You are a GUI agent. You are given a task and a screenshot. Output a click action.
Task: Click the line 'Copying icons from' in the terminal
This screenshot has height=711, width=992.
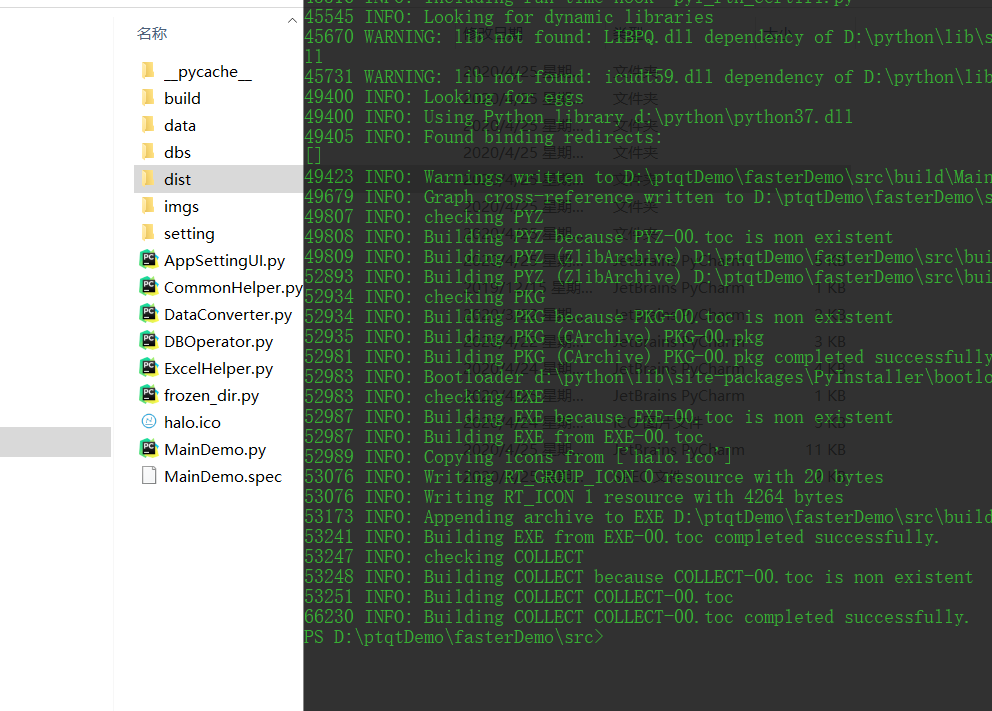coord(518,457)
